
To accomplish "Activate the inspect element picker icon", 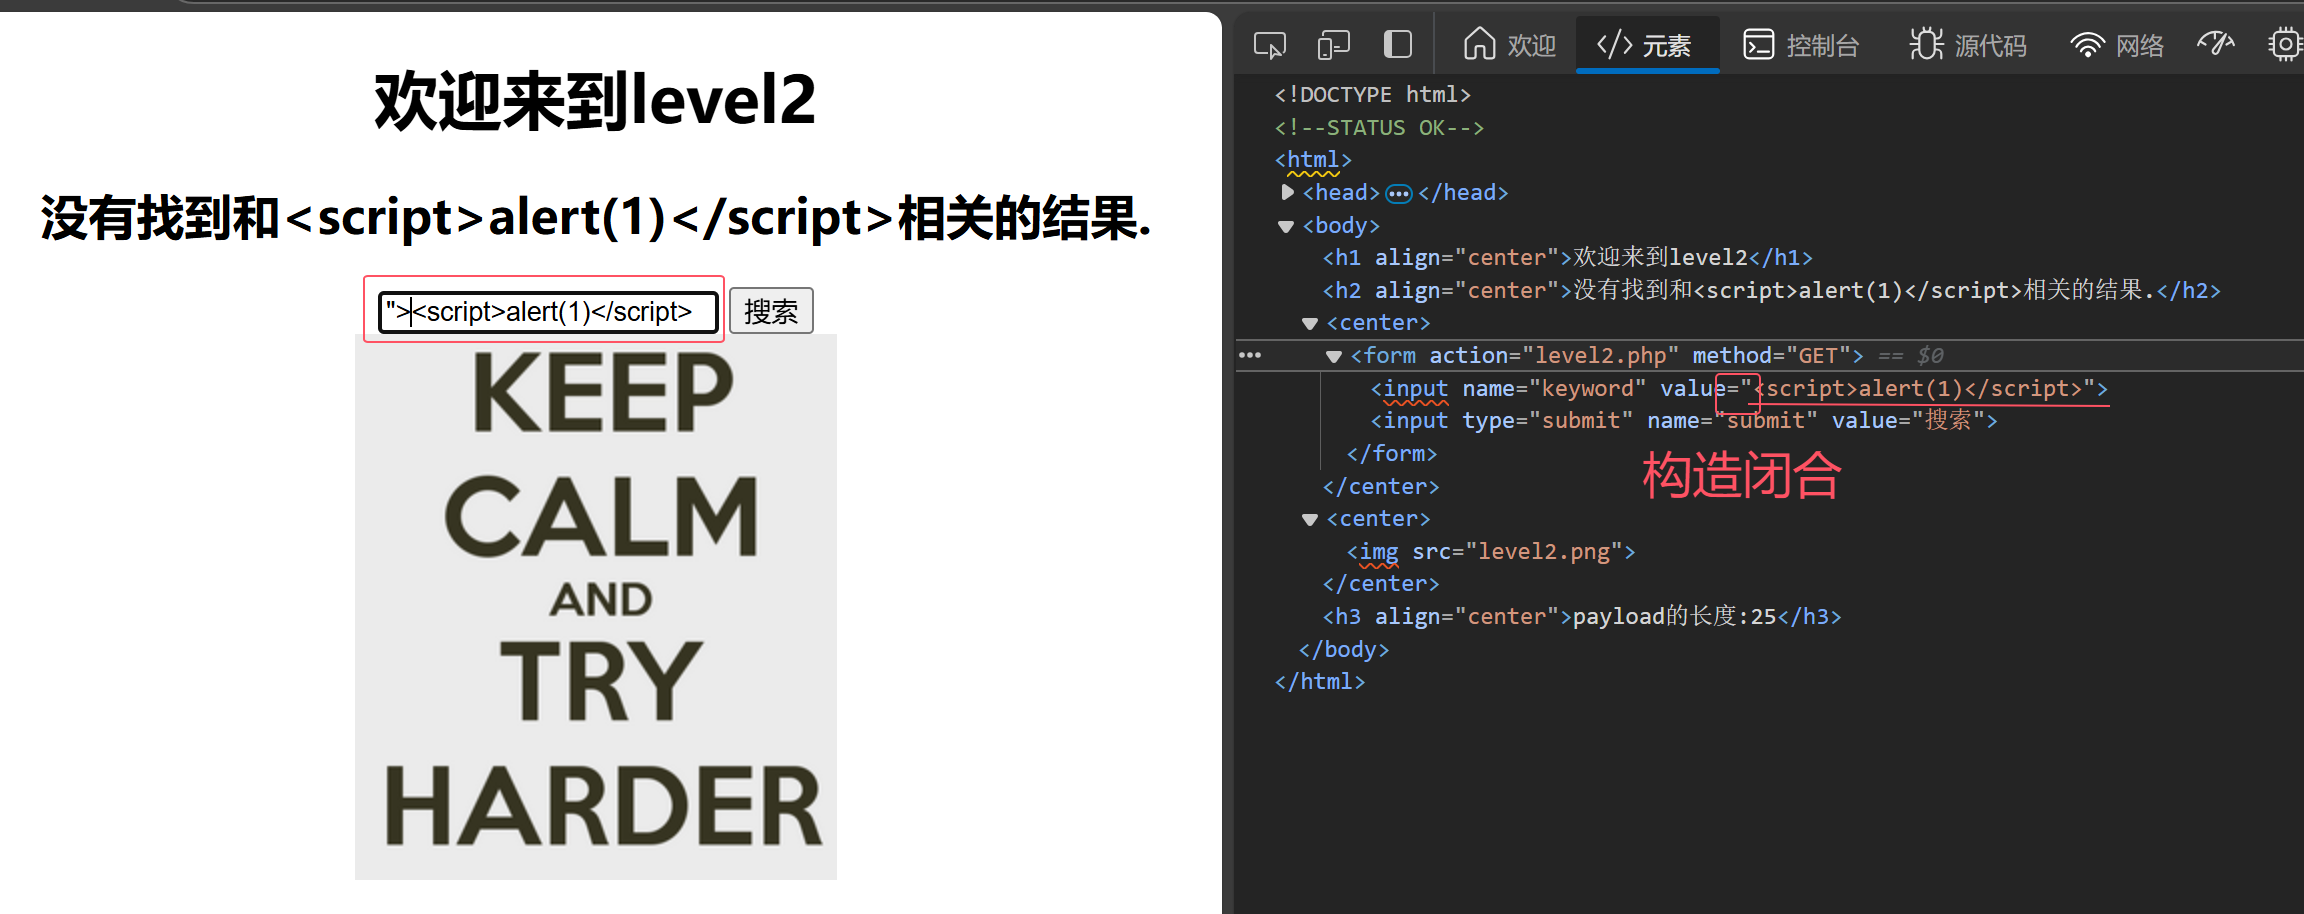I will (1269, 45).
